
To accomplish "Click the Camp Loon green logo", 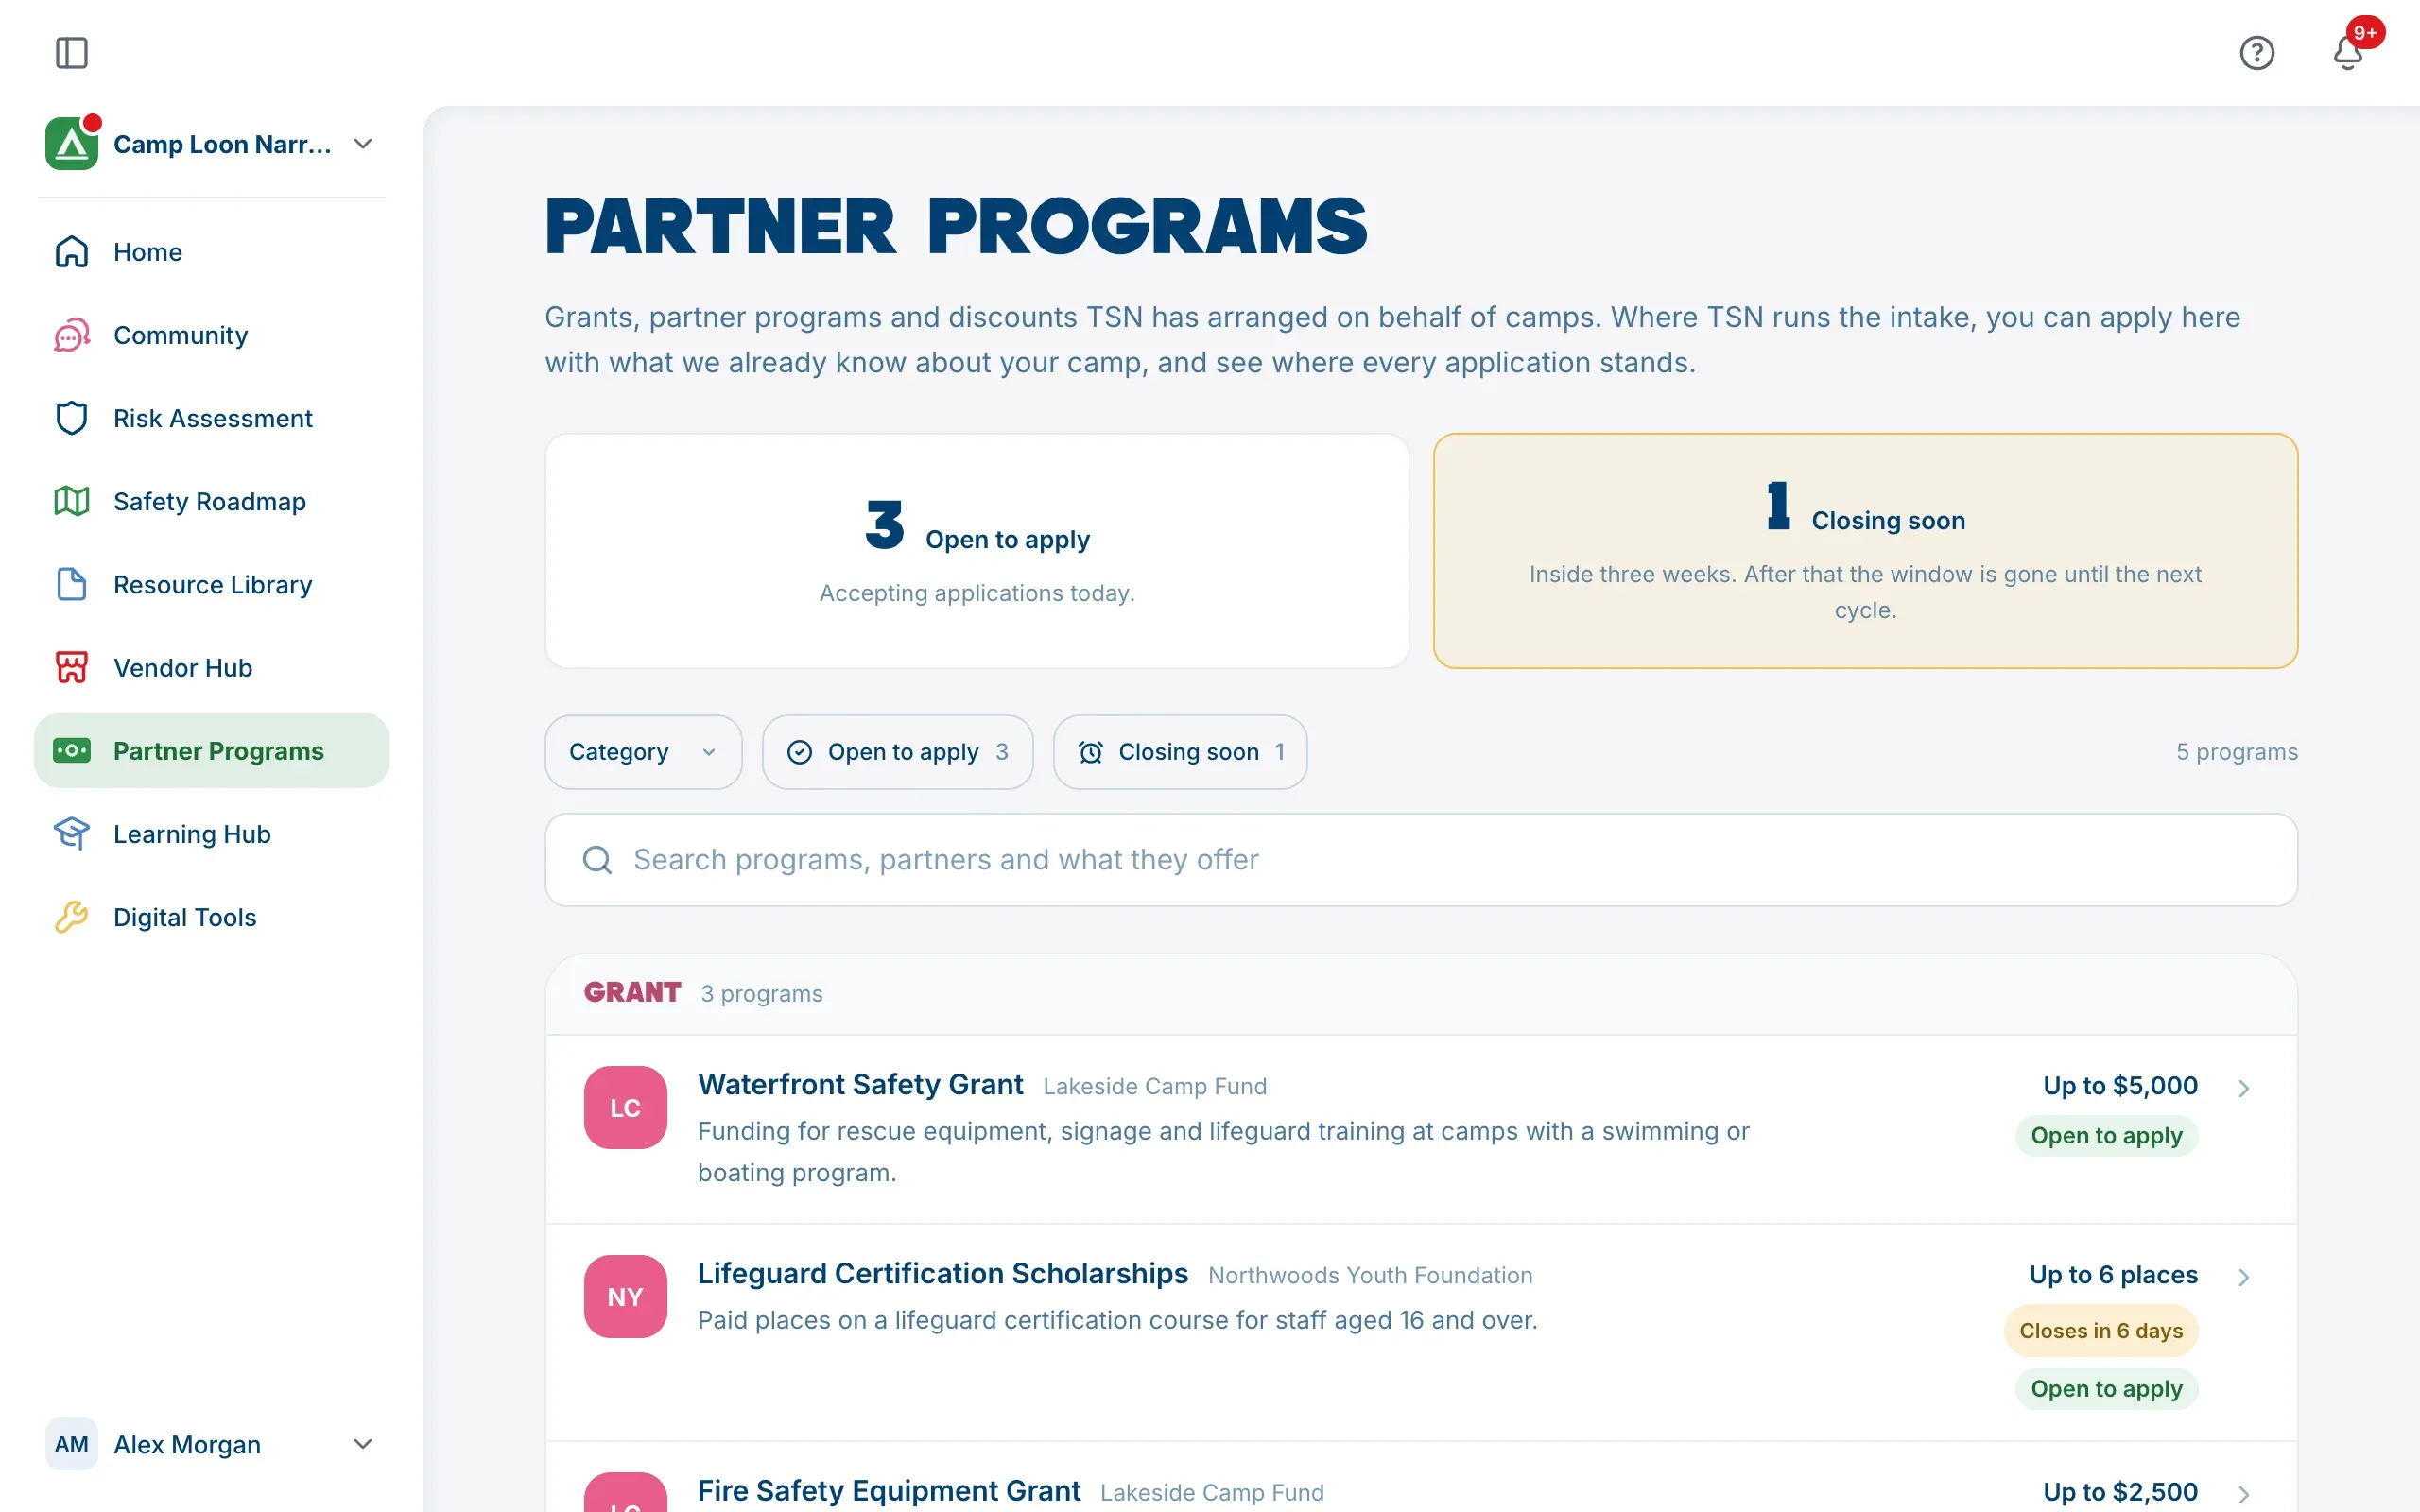I will point(71,144).
